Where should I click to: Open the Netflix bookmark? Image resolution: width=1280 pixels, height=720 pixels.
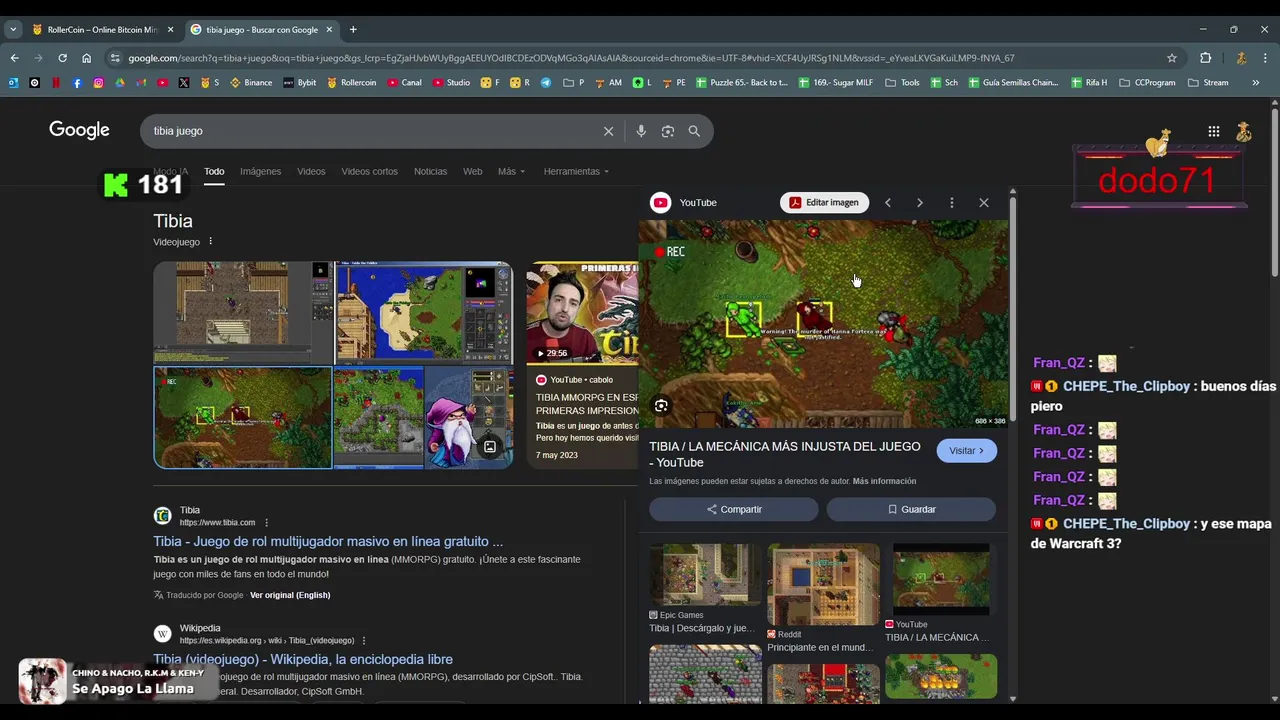tap(55, 83)
